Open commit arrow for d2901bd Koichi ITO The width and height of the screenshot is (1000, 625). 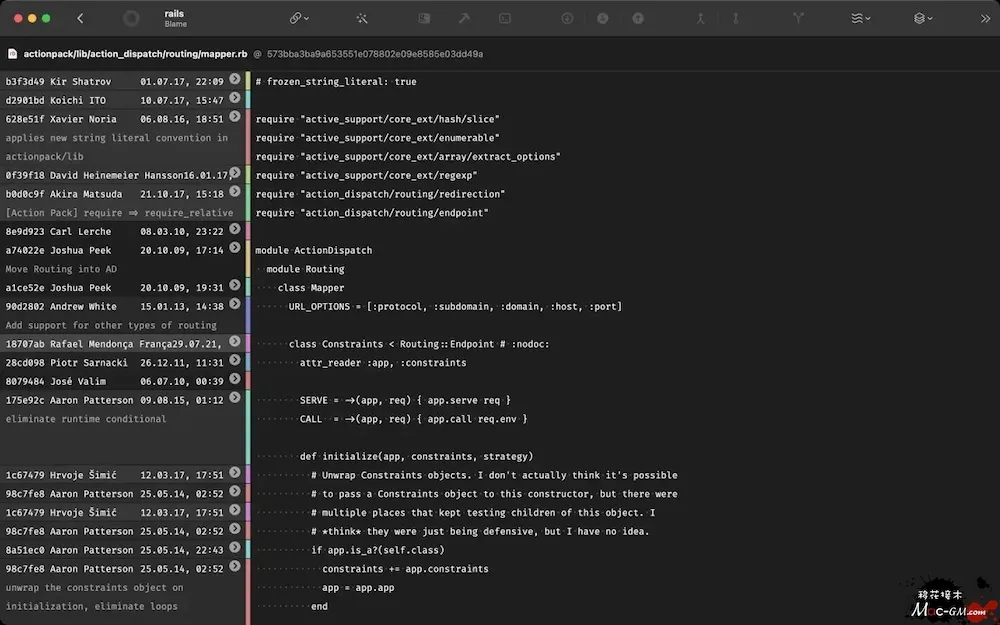pos(235,98)
